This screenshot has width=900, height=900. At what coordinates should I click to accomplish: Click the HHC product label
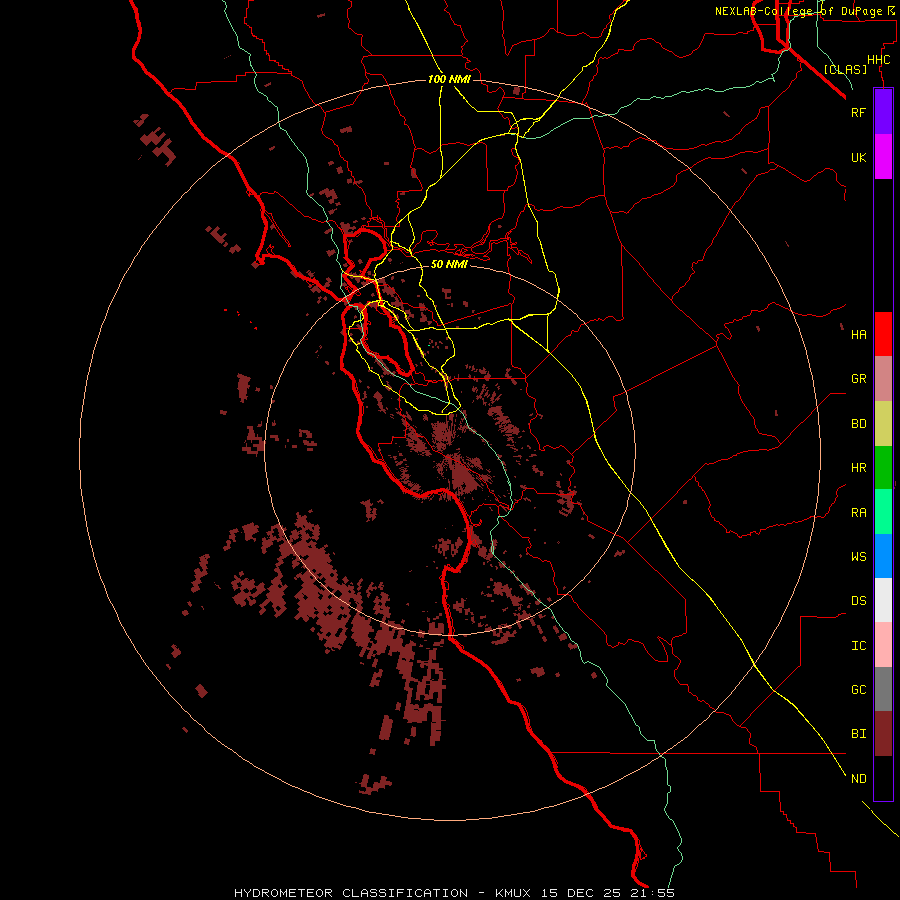879,60
